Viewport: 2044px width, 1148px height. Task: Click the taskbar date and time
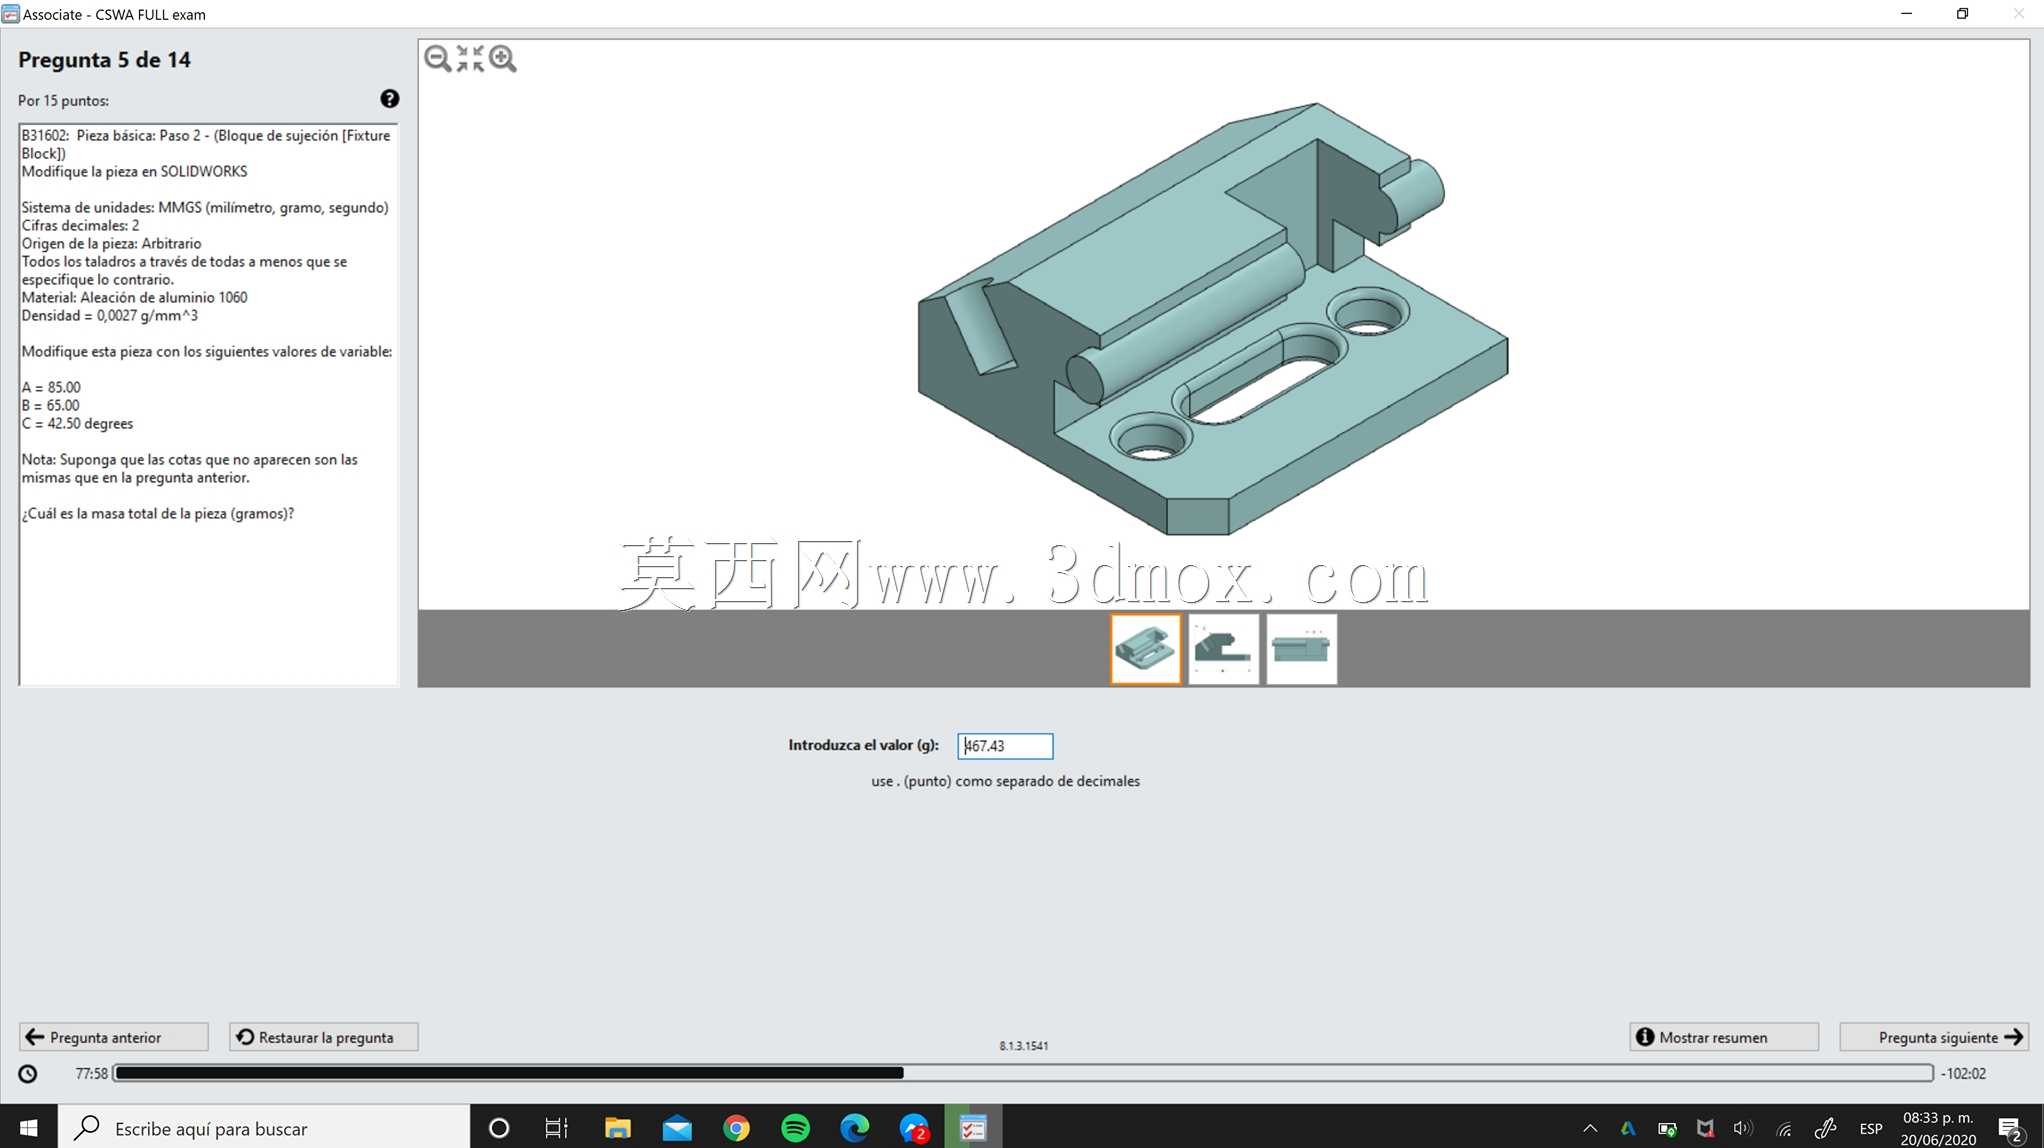tap(1938, 1128)
